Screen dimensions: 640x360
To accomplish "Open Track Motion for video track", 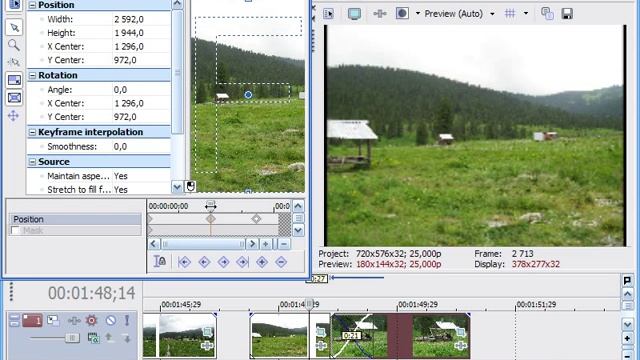I will pyautogui.click(x=53, y=320).
